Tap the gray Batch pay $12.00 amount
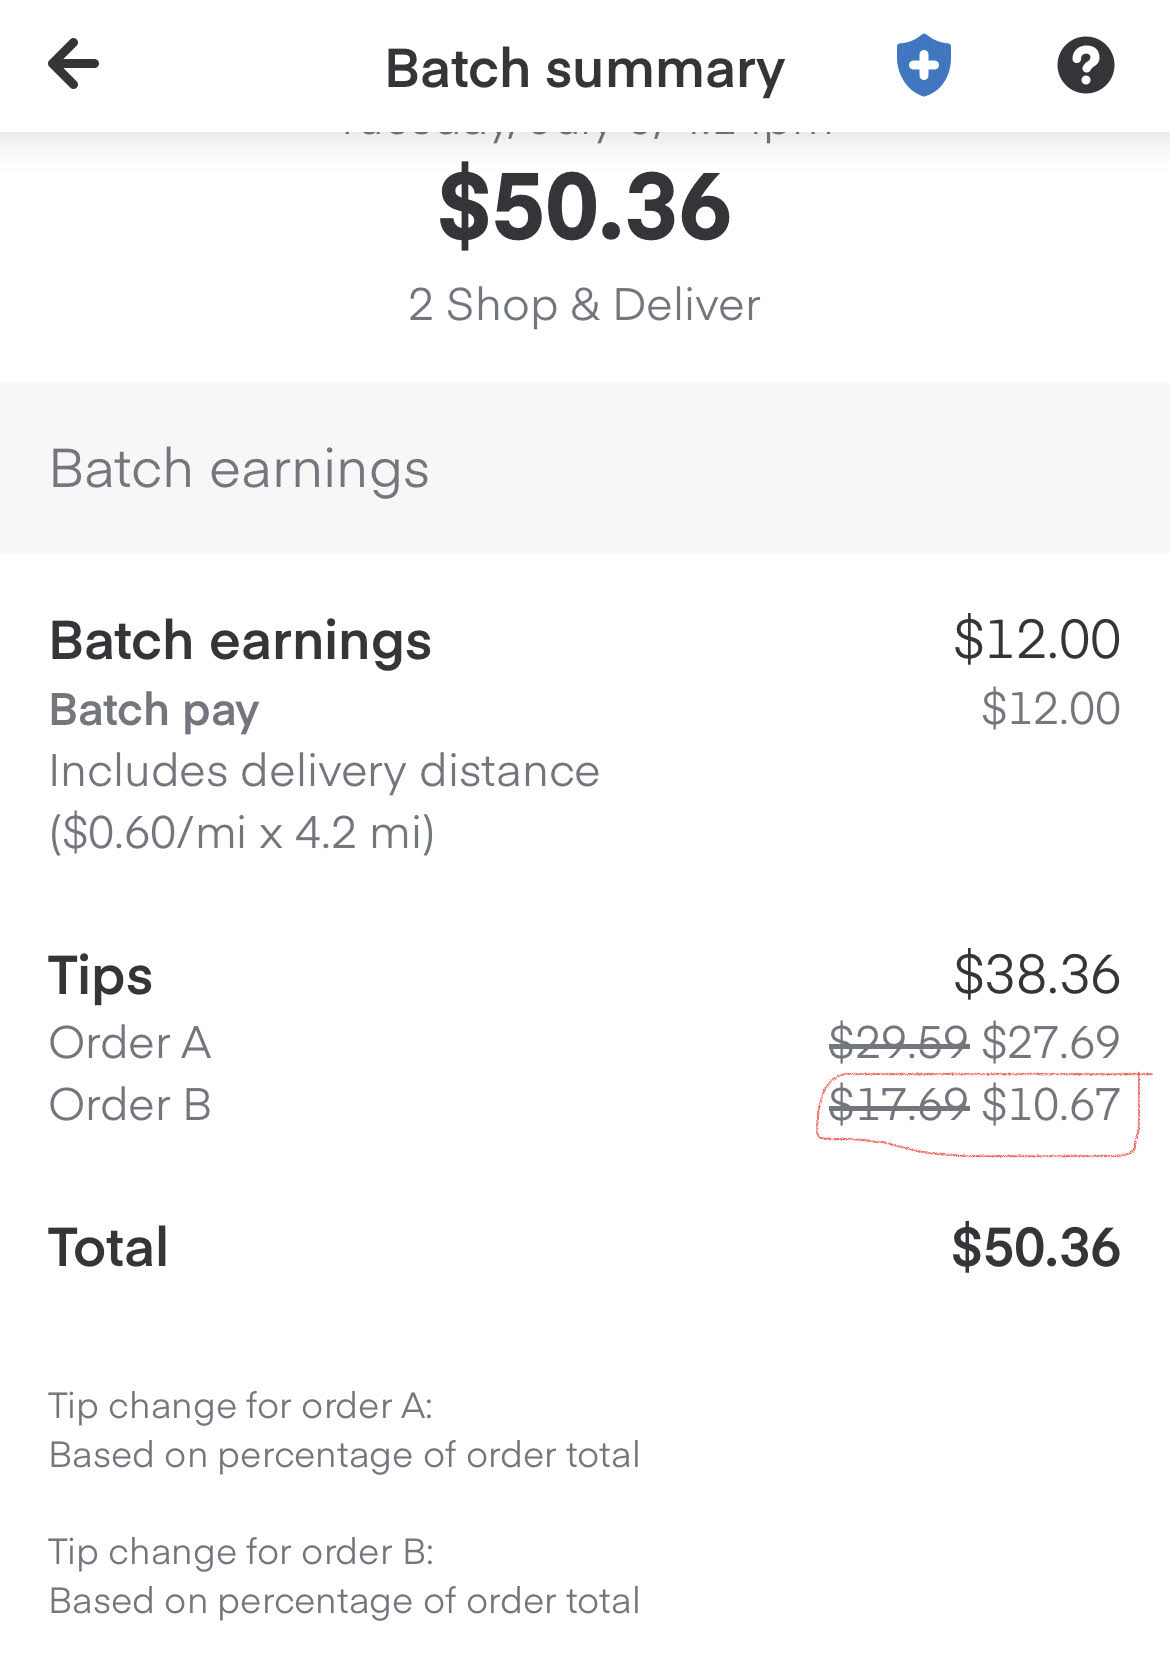1170x1670 pixels. [x=1050, y=709]
